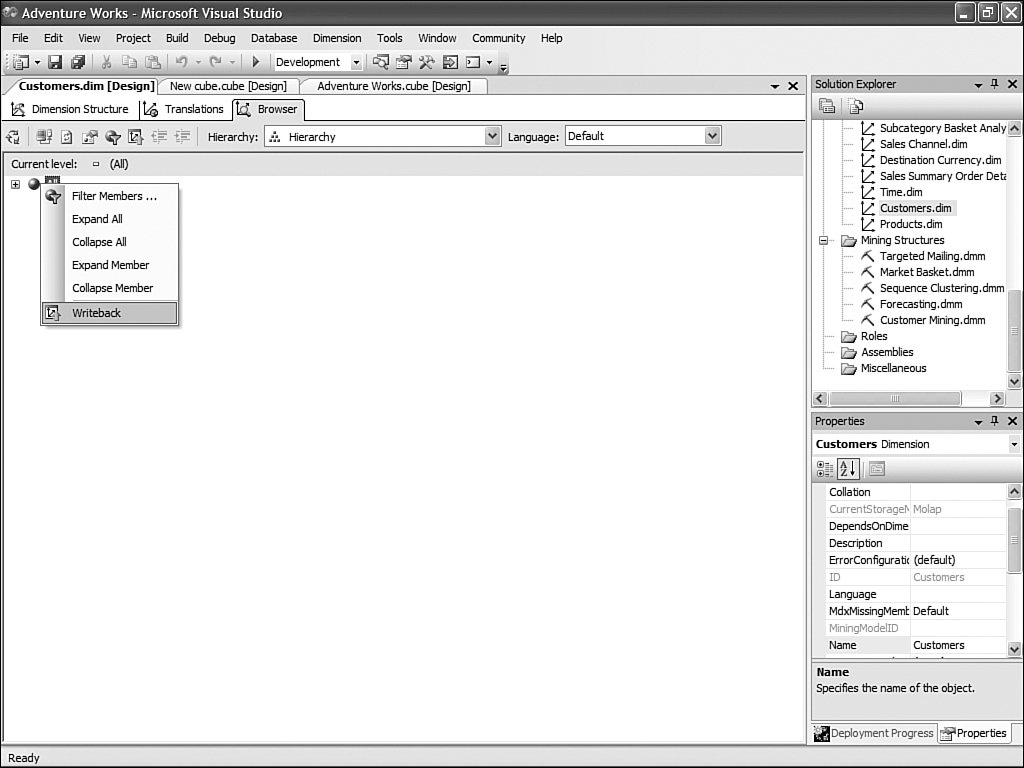Select Targeted Mailing.dmm item
The height and width of the screenshot is (768, 1024).
coord(932,256)
